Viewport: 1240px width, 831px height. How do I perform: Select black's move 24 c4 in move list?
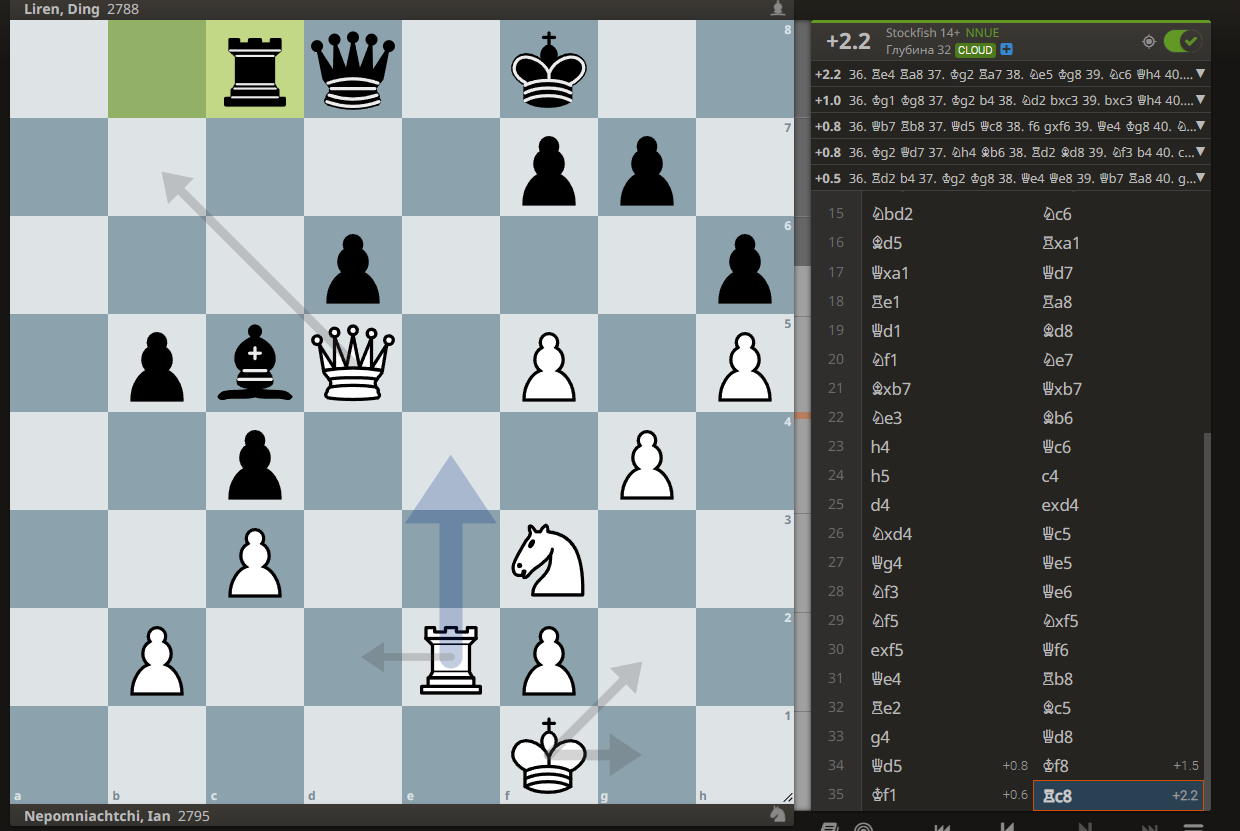click(1050, 476)
